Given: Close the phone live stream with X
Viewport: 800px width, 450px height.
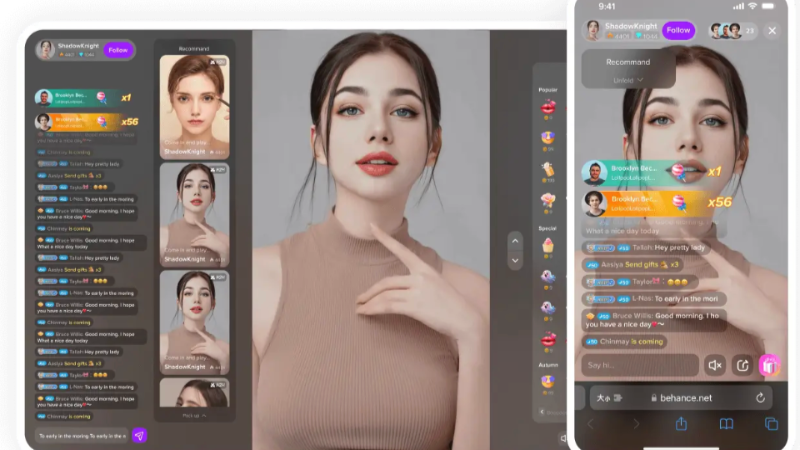Looking at the screenshot, I should pyautogui.click(x=772, y=31).
